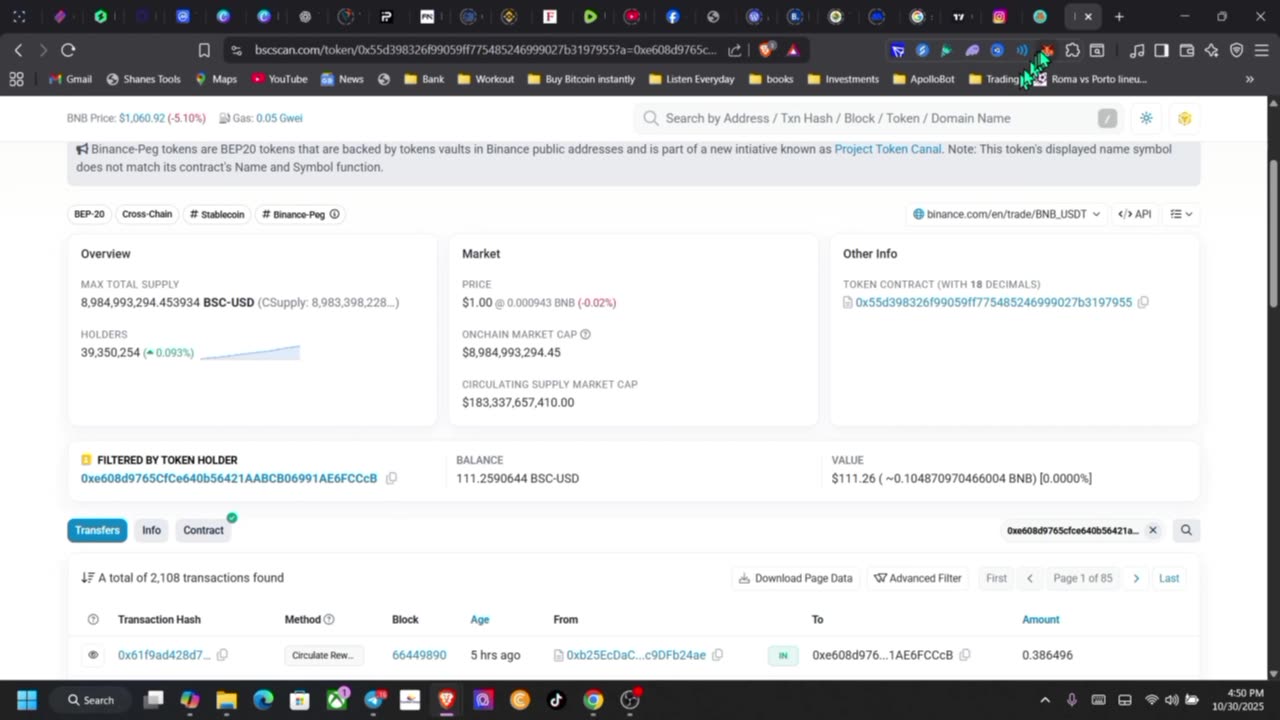Select the Stablecoin tag

[x=217, y=214]
